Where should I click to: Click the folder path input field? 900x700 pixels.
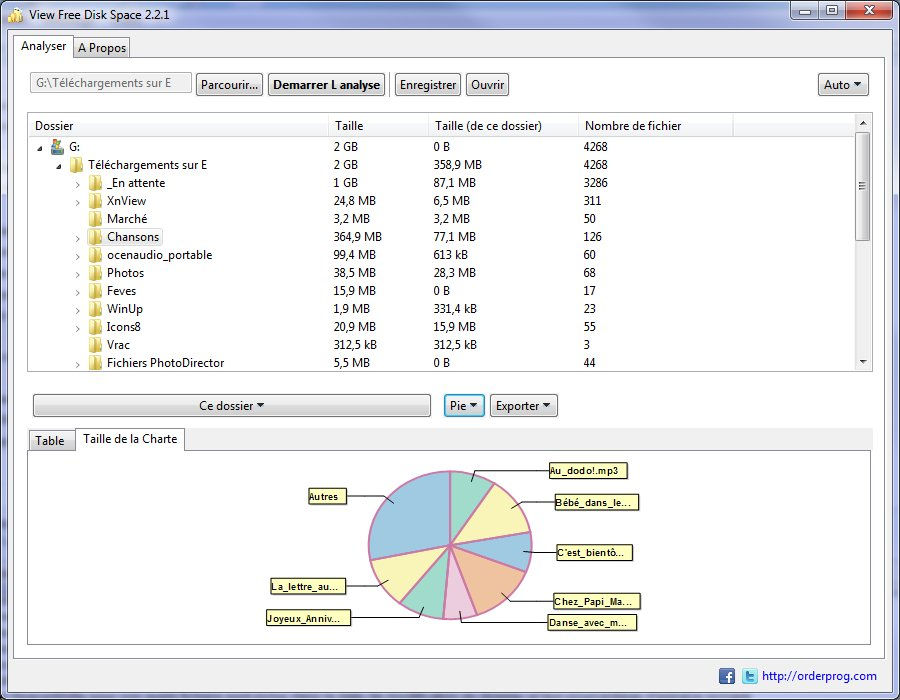coord(111,83)
